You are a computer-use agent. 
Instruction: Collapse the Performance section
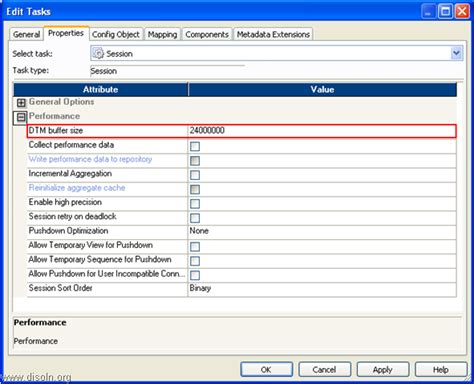(21, 117)
